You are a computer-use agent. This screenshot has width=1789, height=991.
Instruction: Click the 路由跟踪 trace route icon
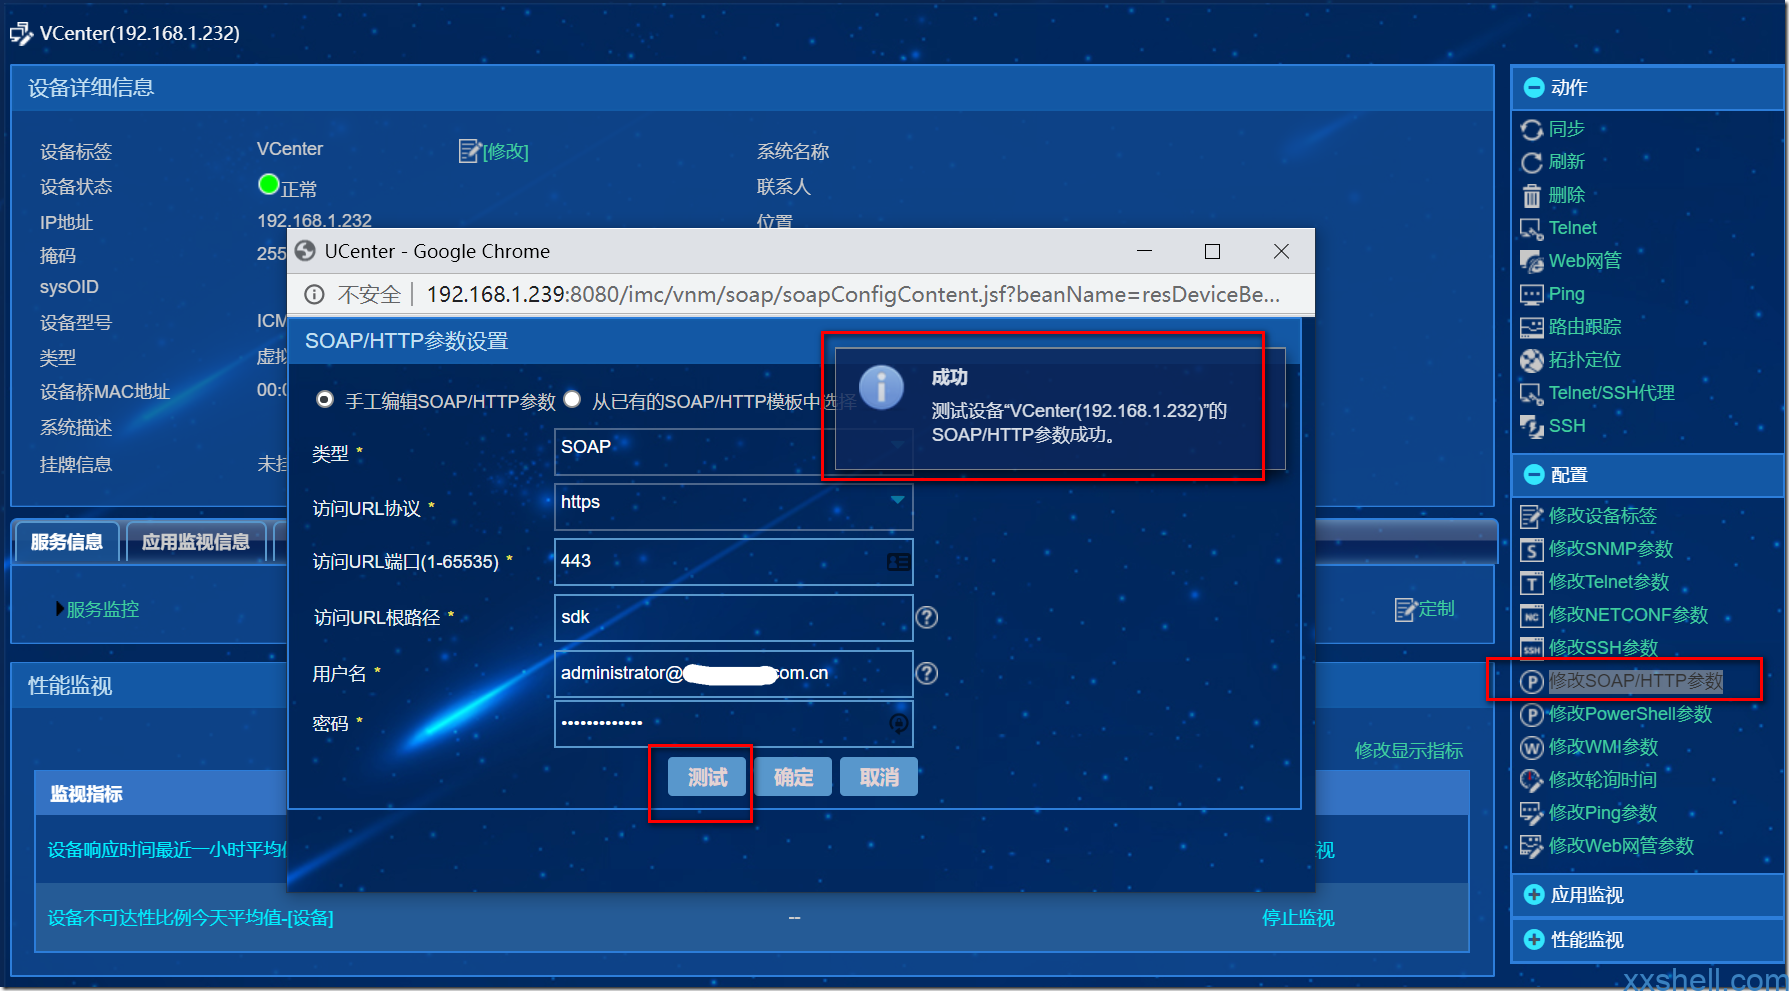pyautogui.click(x=1531, y=328)
